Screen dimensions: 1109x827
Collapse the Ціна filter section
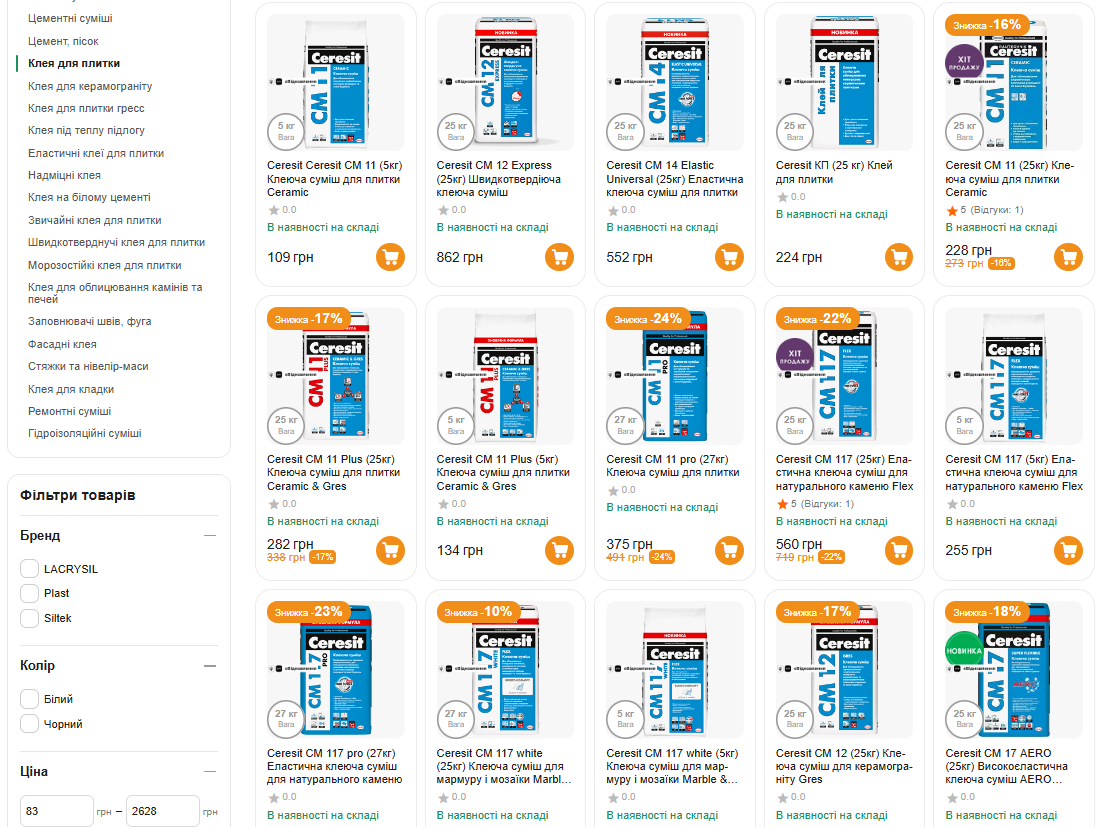(210, 772)
